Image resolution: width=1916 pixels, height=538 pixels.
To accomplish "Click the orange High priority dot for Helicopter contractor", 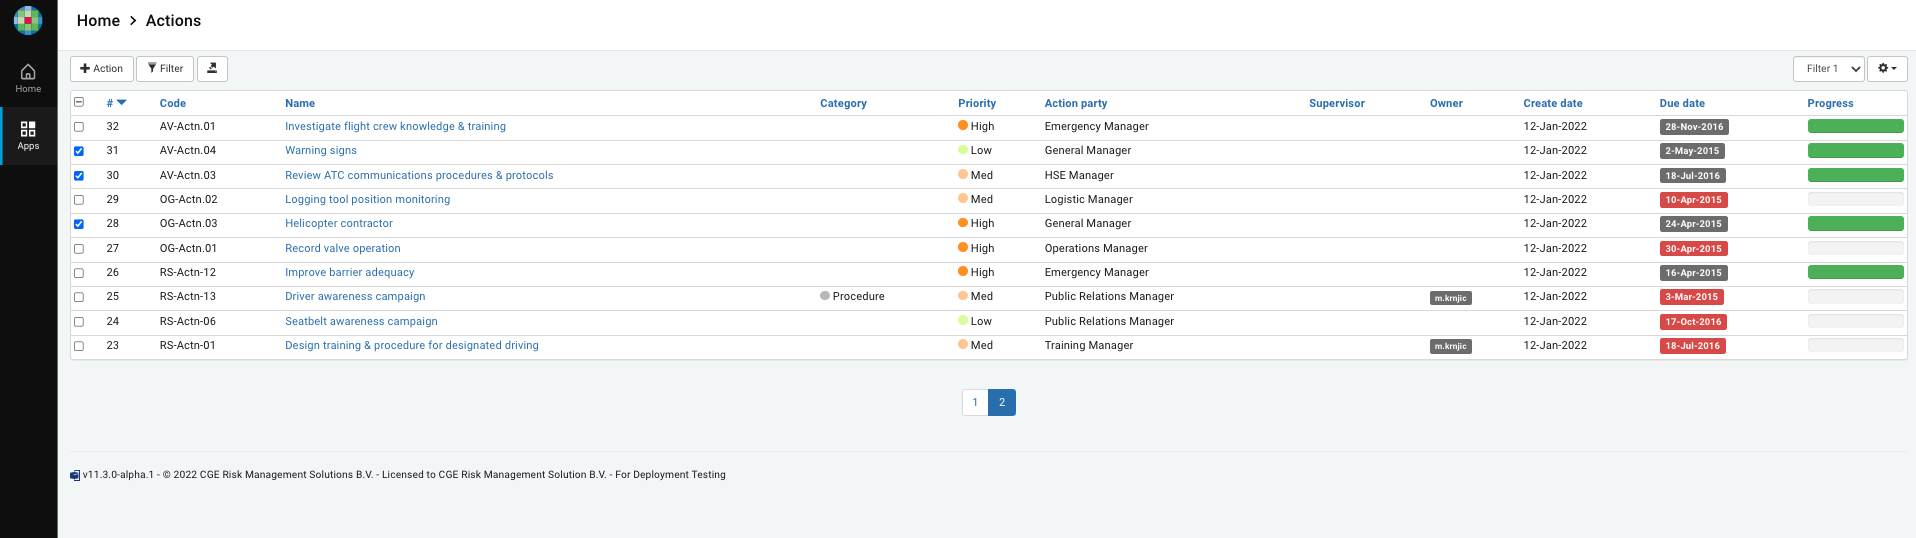I will pos(962,223).
